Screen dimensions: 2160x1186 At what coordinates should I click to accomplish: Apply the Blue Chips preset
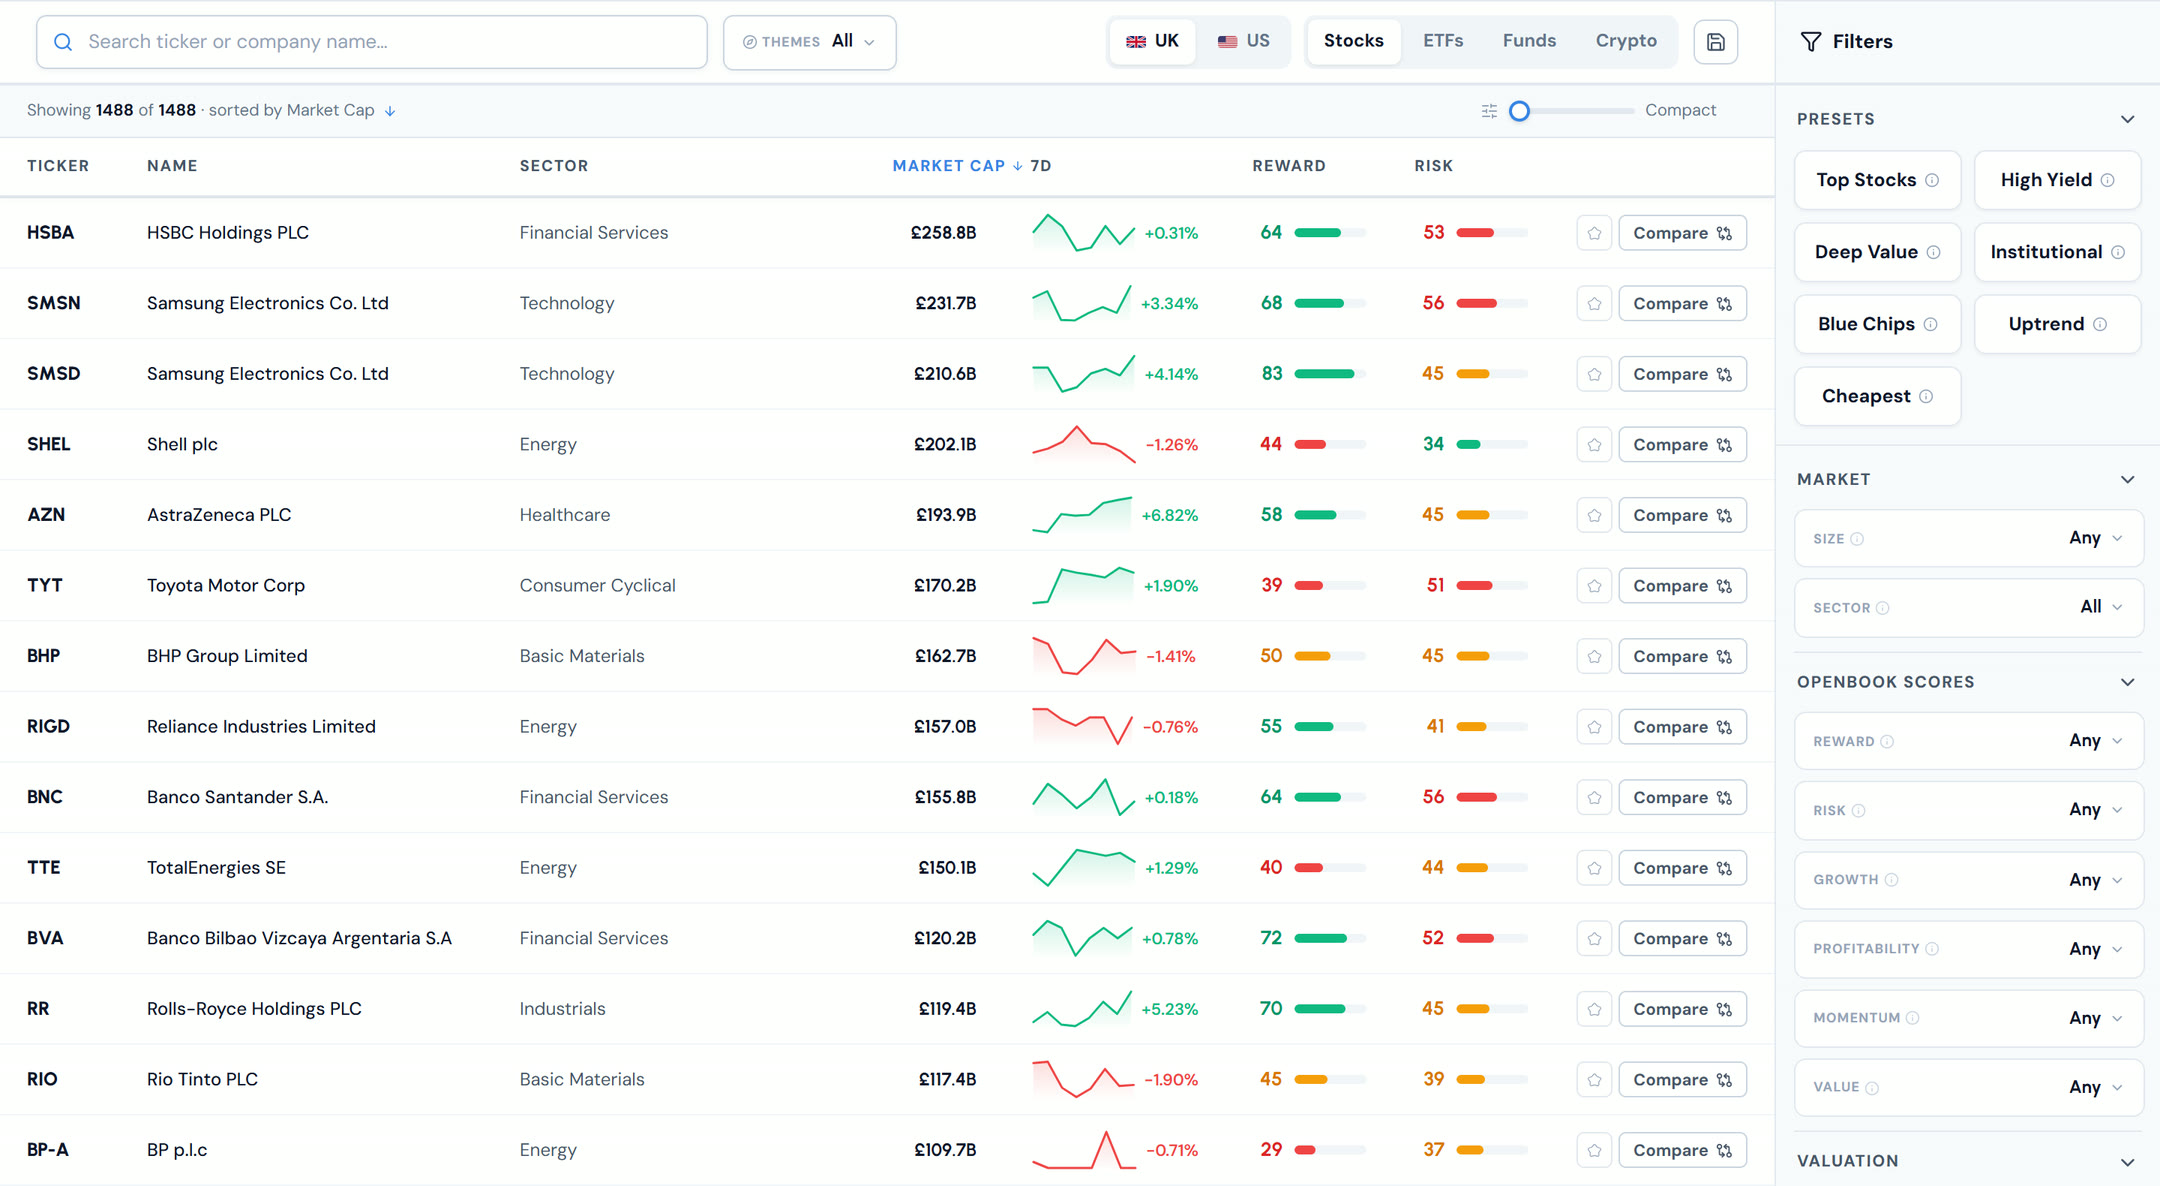point(1877,324)
